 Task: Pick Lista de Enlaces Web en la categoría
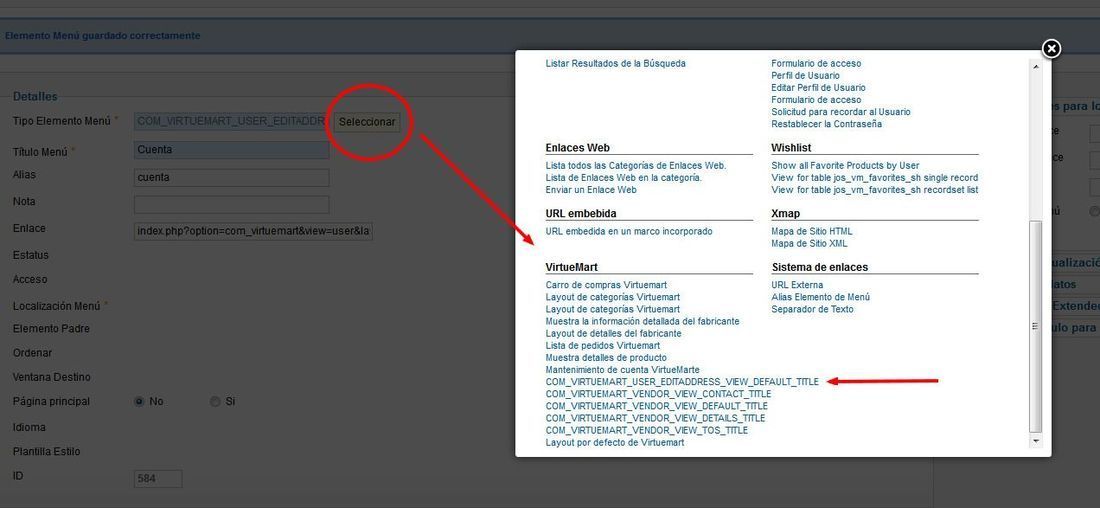point(624,178)
